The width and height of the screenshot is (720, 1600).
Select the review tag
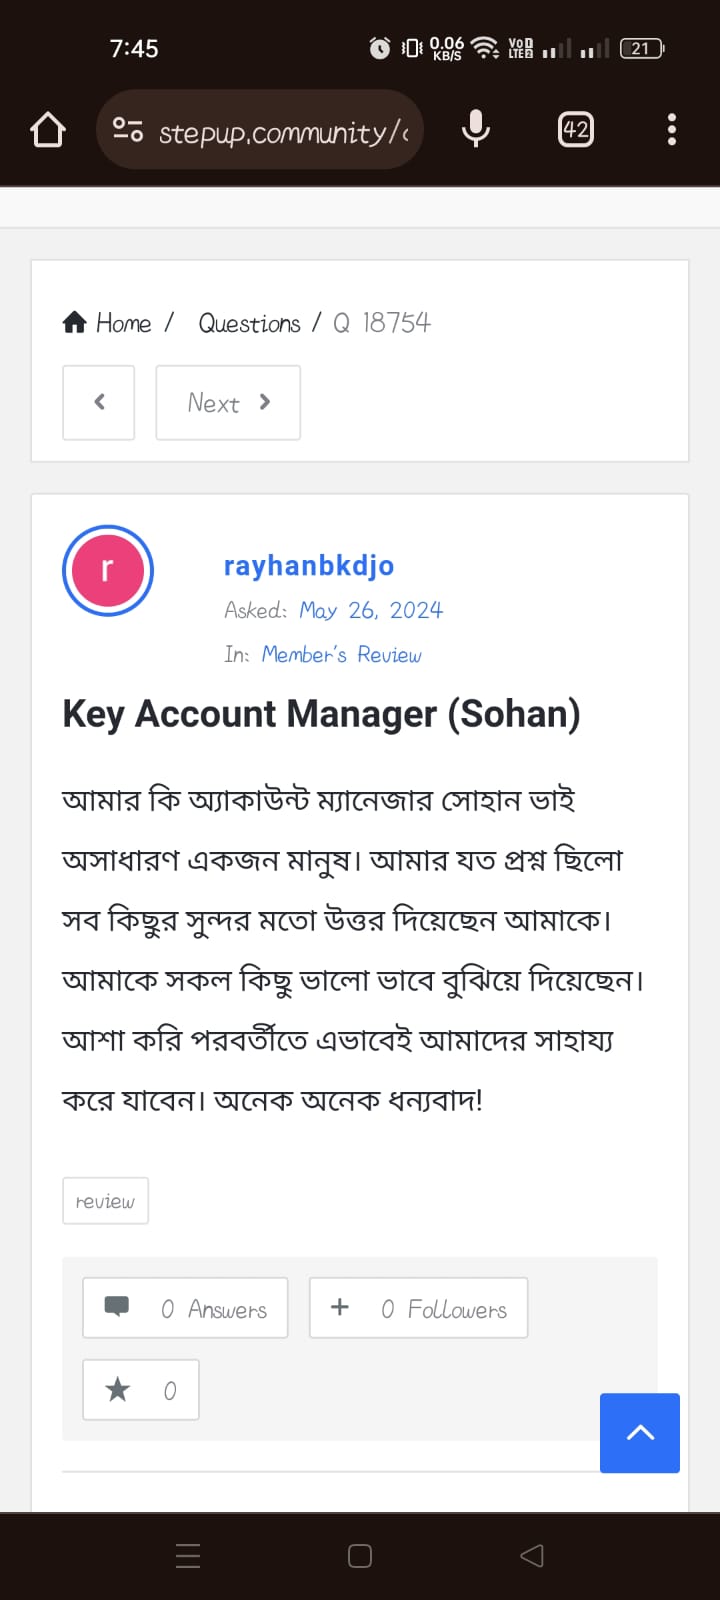pos(105,1201)
